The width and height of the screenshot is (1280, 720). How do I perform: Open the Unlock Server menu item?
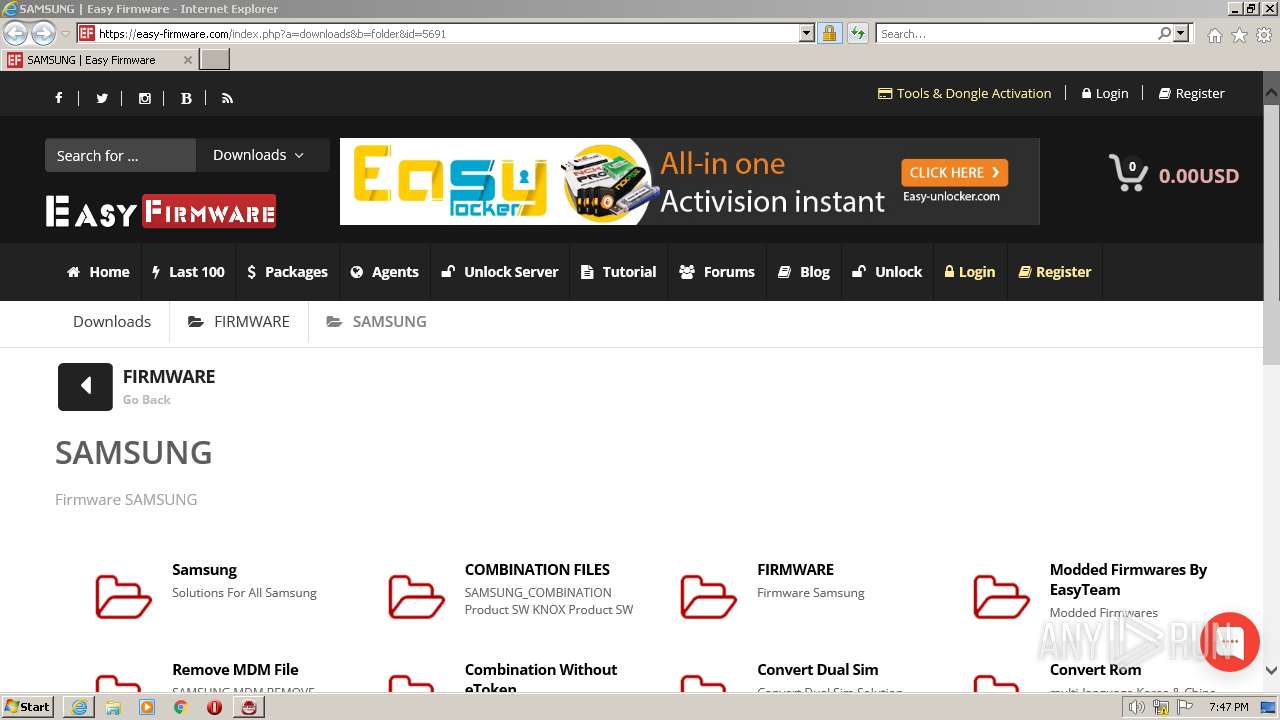(500, 272)
